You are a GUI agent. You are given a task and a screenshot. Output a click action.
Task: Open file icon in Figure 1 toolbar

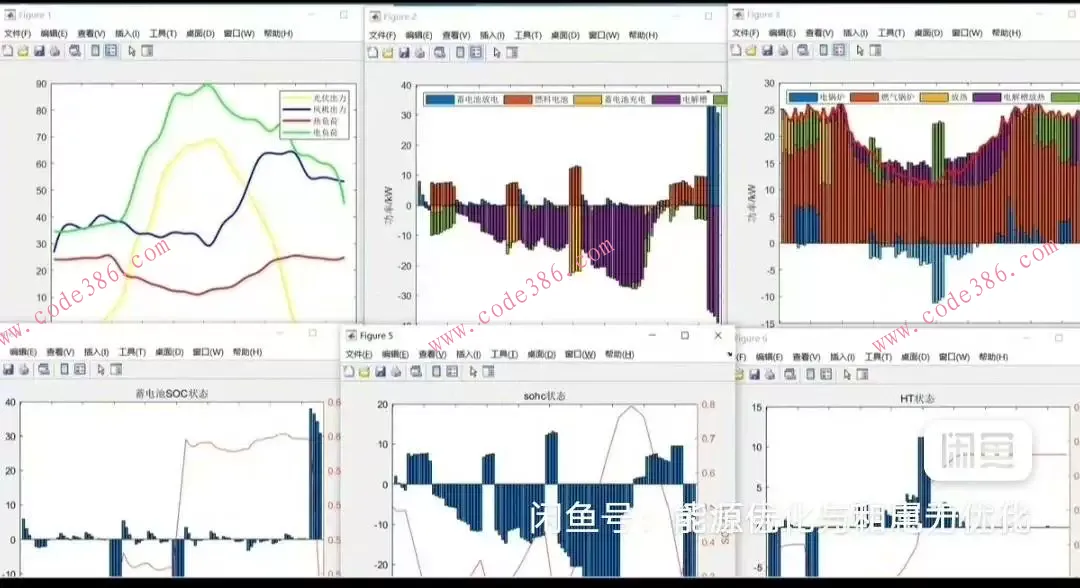23,51
